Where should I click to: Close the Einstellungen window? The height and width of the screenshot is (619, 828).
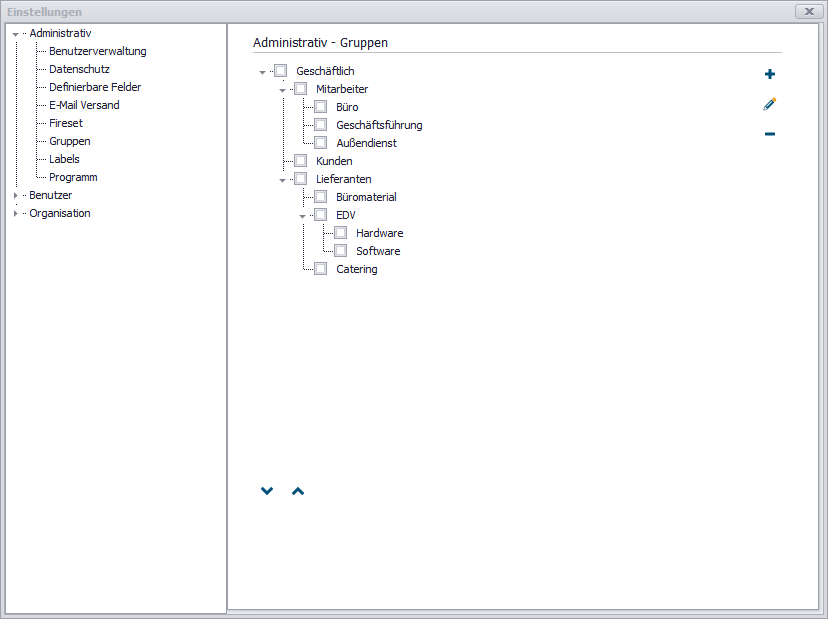808,11
